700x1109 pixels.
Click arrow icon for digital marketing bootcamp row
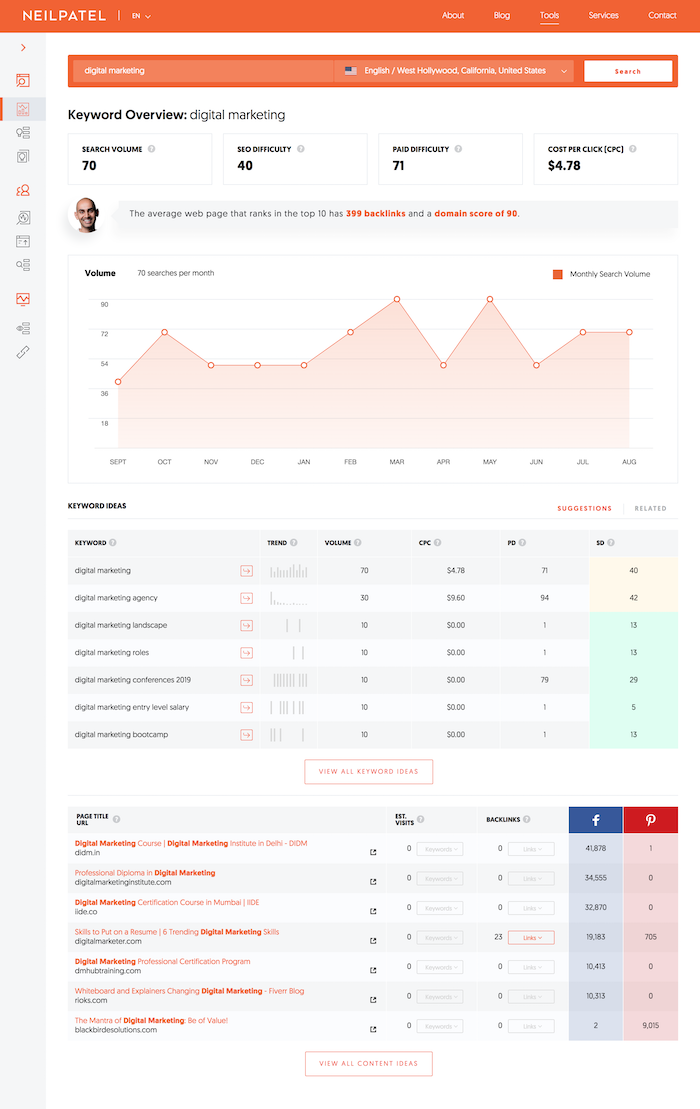click(x=246, y=735)
